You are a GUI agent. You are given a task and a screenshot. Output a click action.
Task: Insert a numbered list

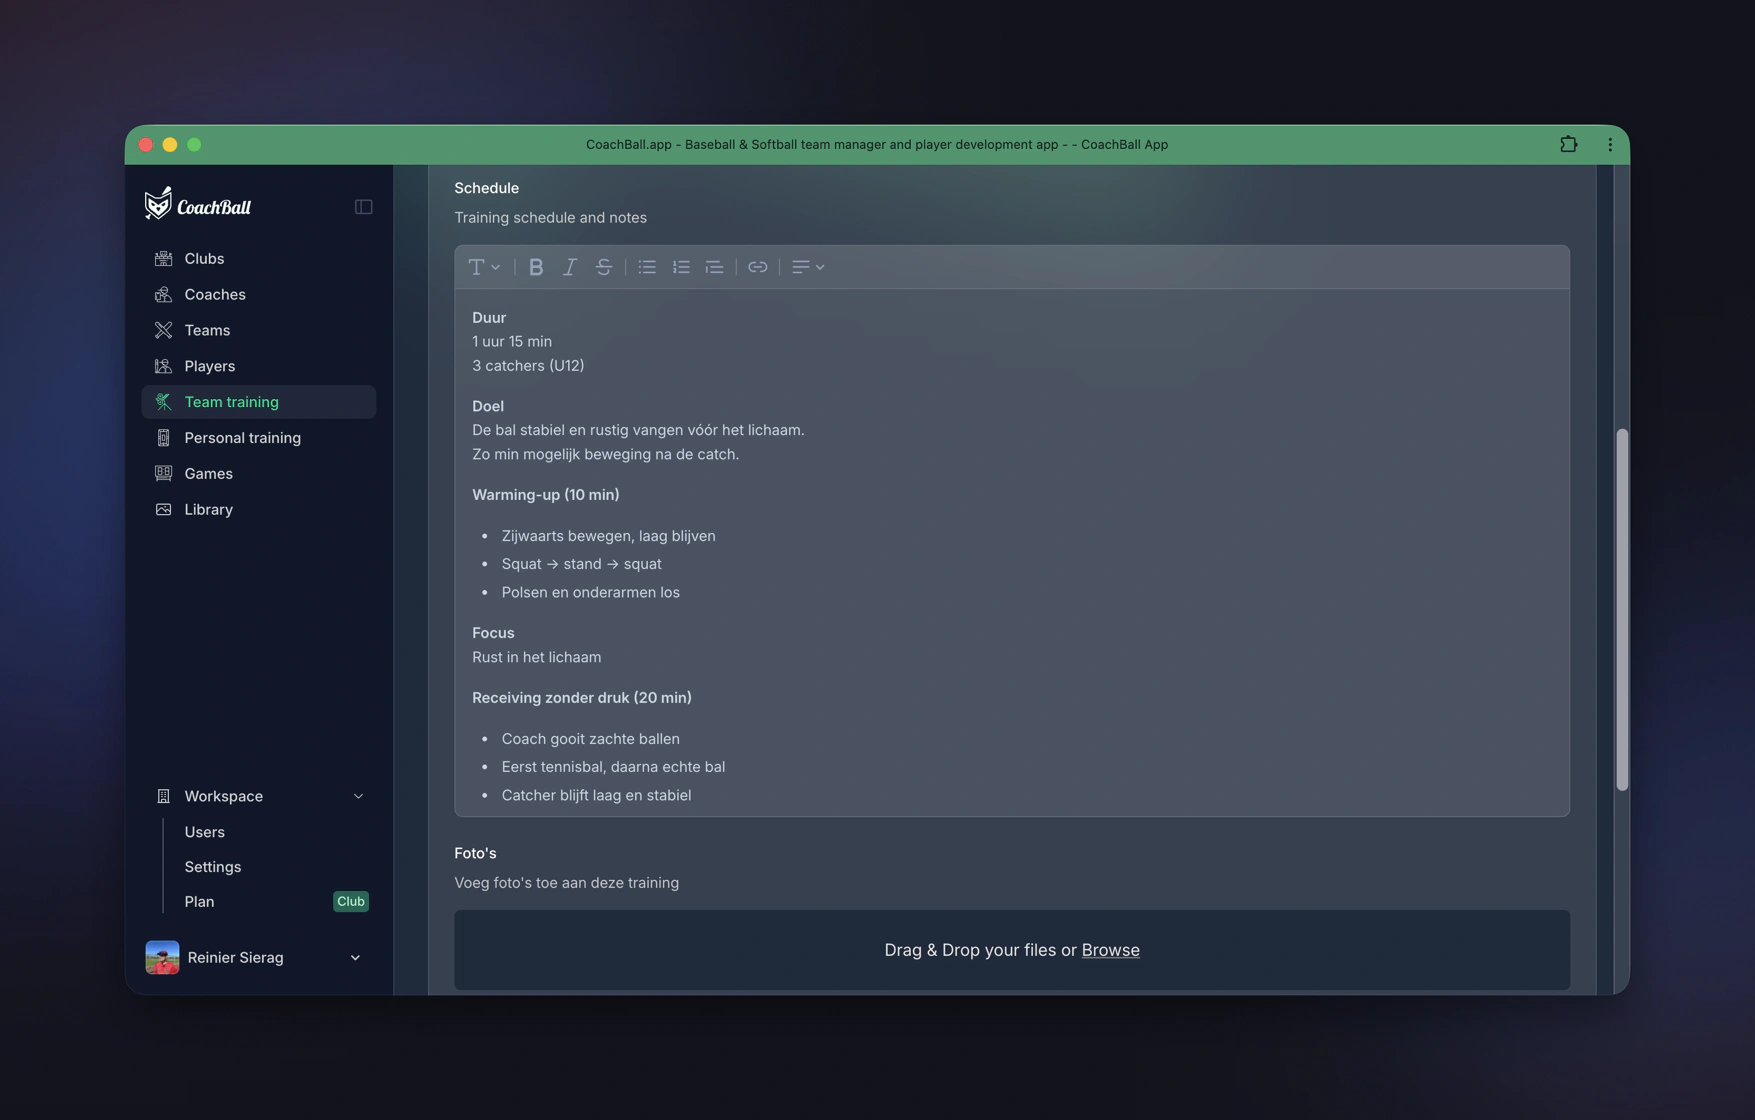point(681,267)
